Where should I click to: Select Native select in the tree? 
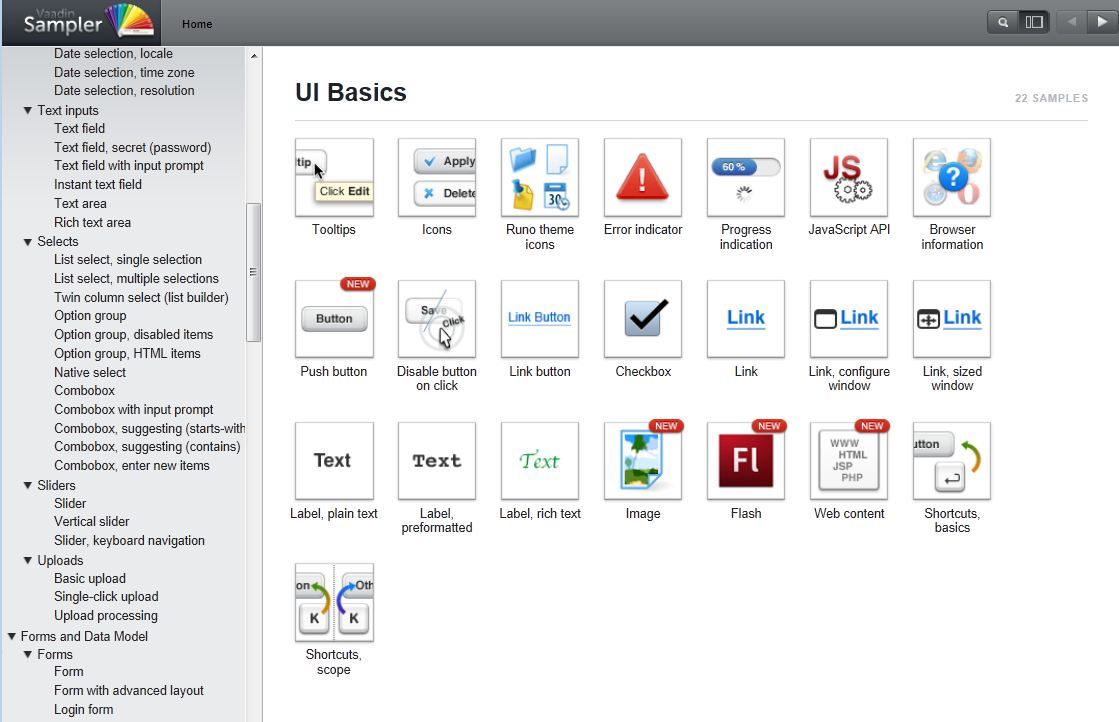click(90, 372)
